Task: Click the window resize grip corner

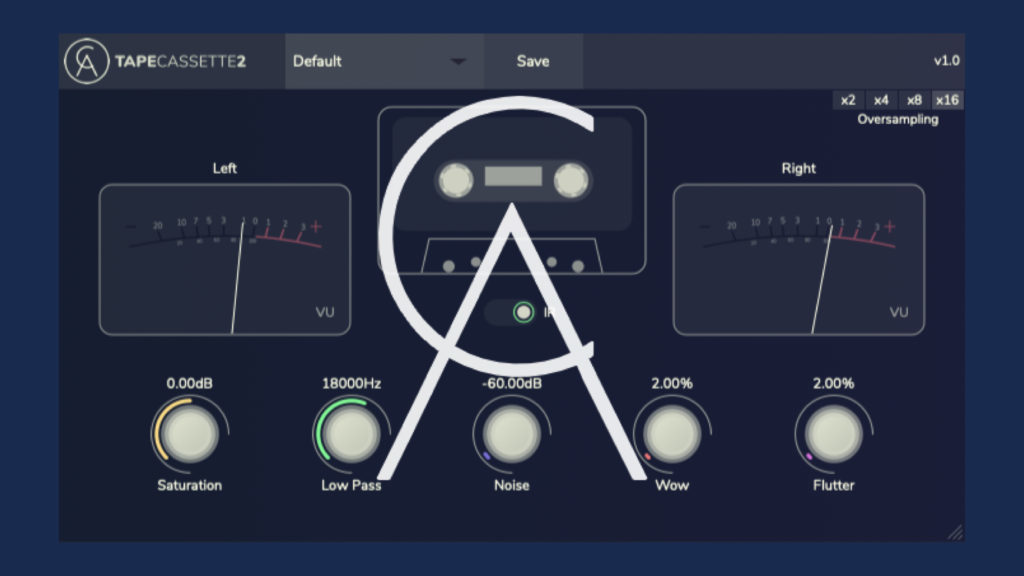Action: click(955, 532)
